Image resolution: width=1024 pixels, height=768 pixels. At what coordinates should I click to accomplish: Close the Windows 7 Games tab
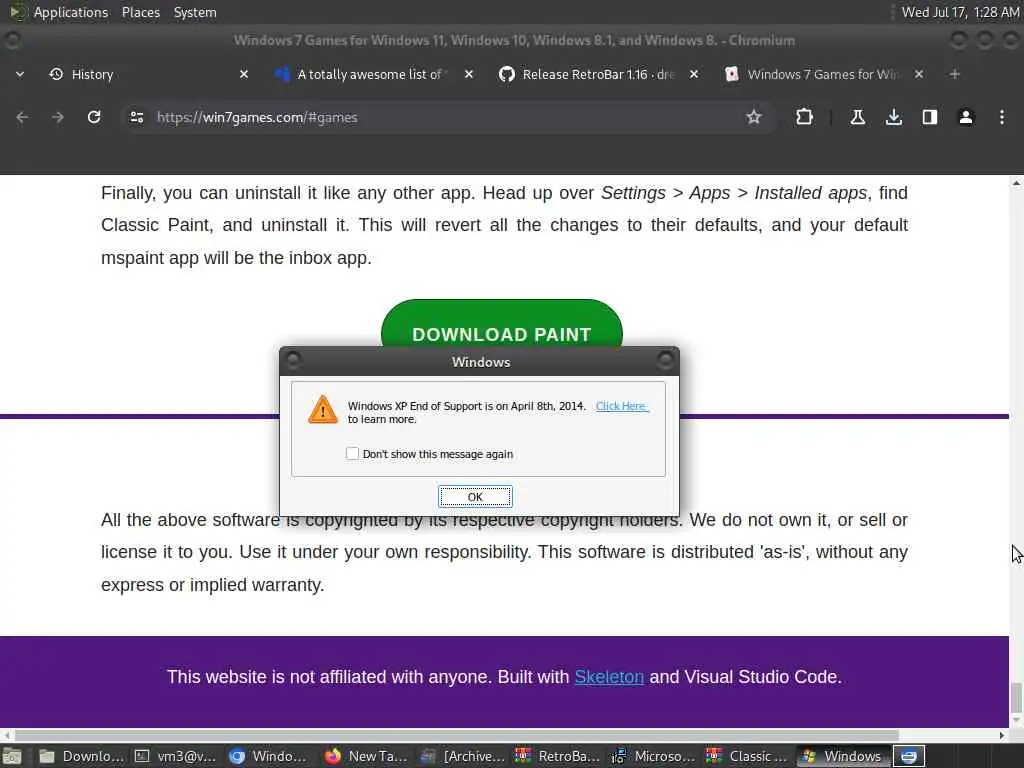919,74
